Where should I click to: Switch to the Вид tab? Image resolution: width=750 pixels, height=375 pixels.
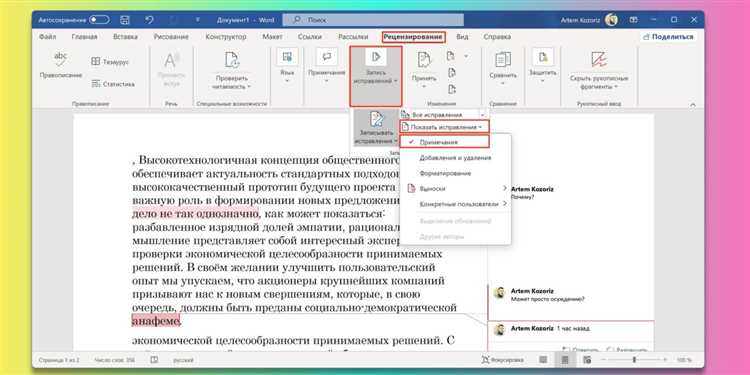(462, 37)
